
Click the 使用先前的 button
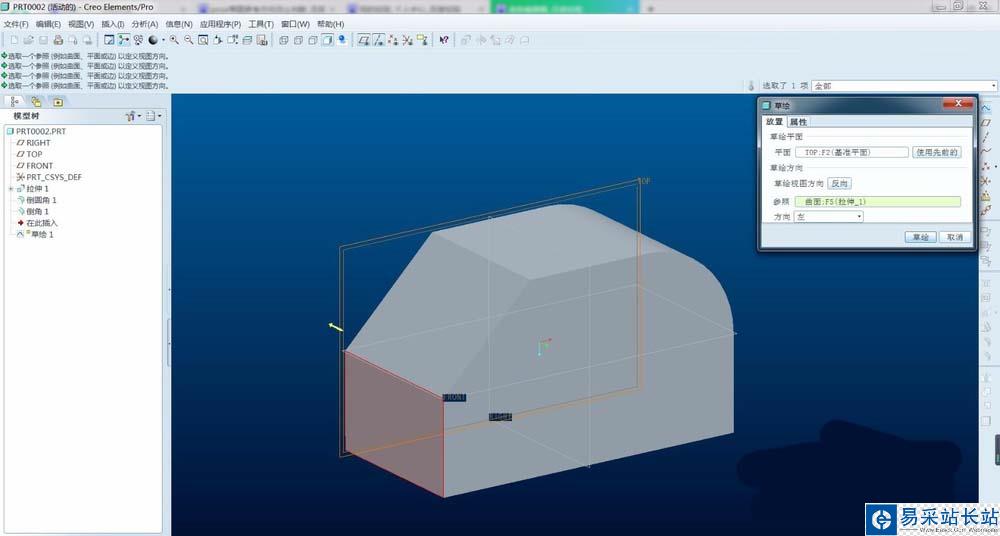937,153
